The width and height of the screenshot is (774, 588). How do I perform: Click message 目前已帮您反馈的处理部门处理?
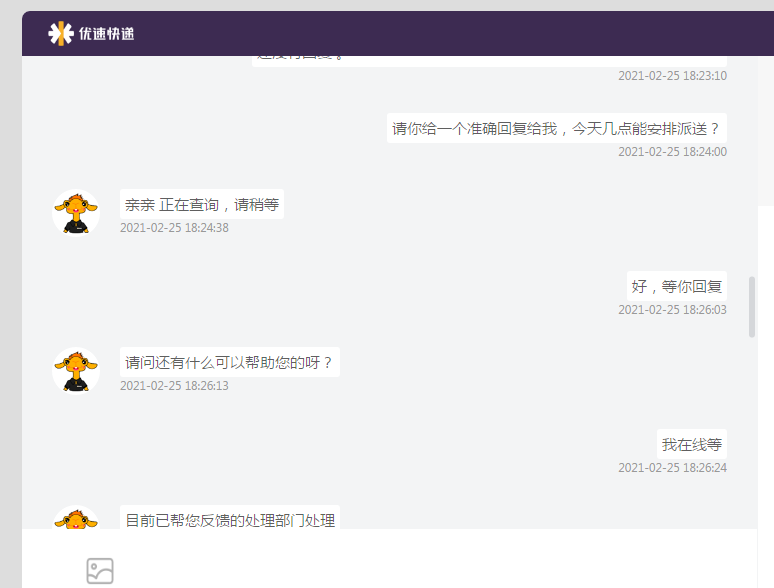(230, 517)
